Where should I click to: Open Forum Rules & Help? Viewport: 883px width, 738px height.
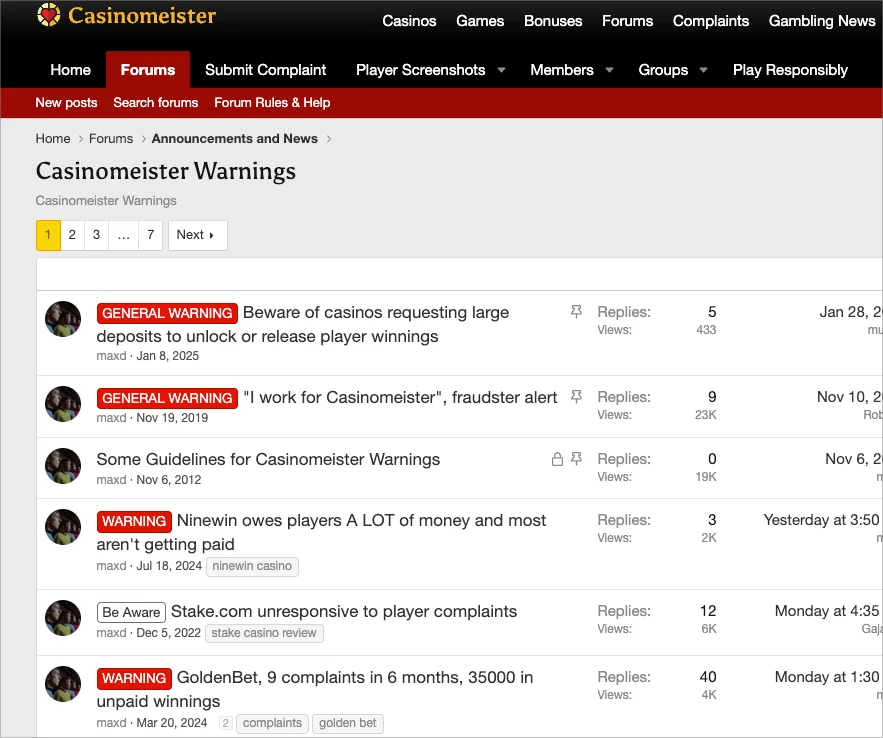(x=272, y=102)
